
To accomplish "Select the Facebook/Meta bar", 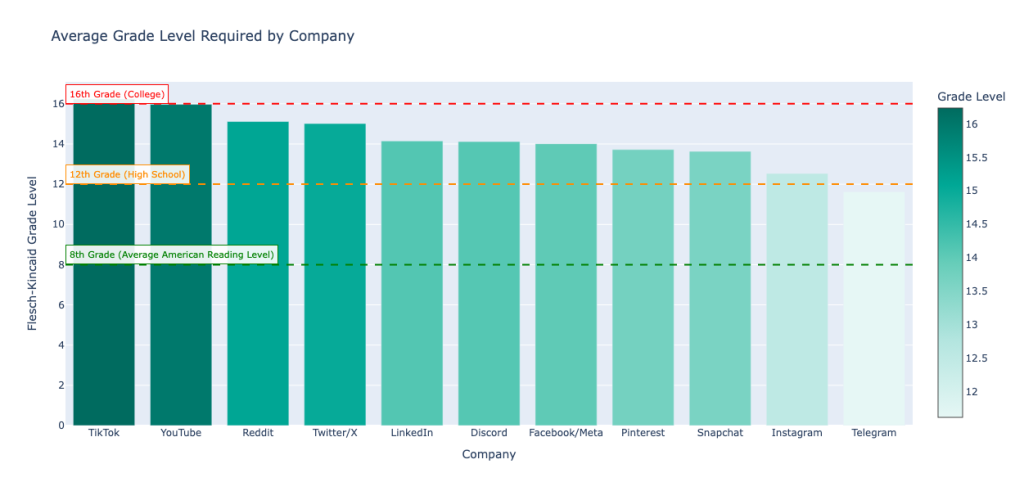I will pos(566,300).
